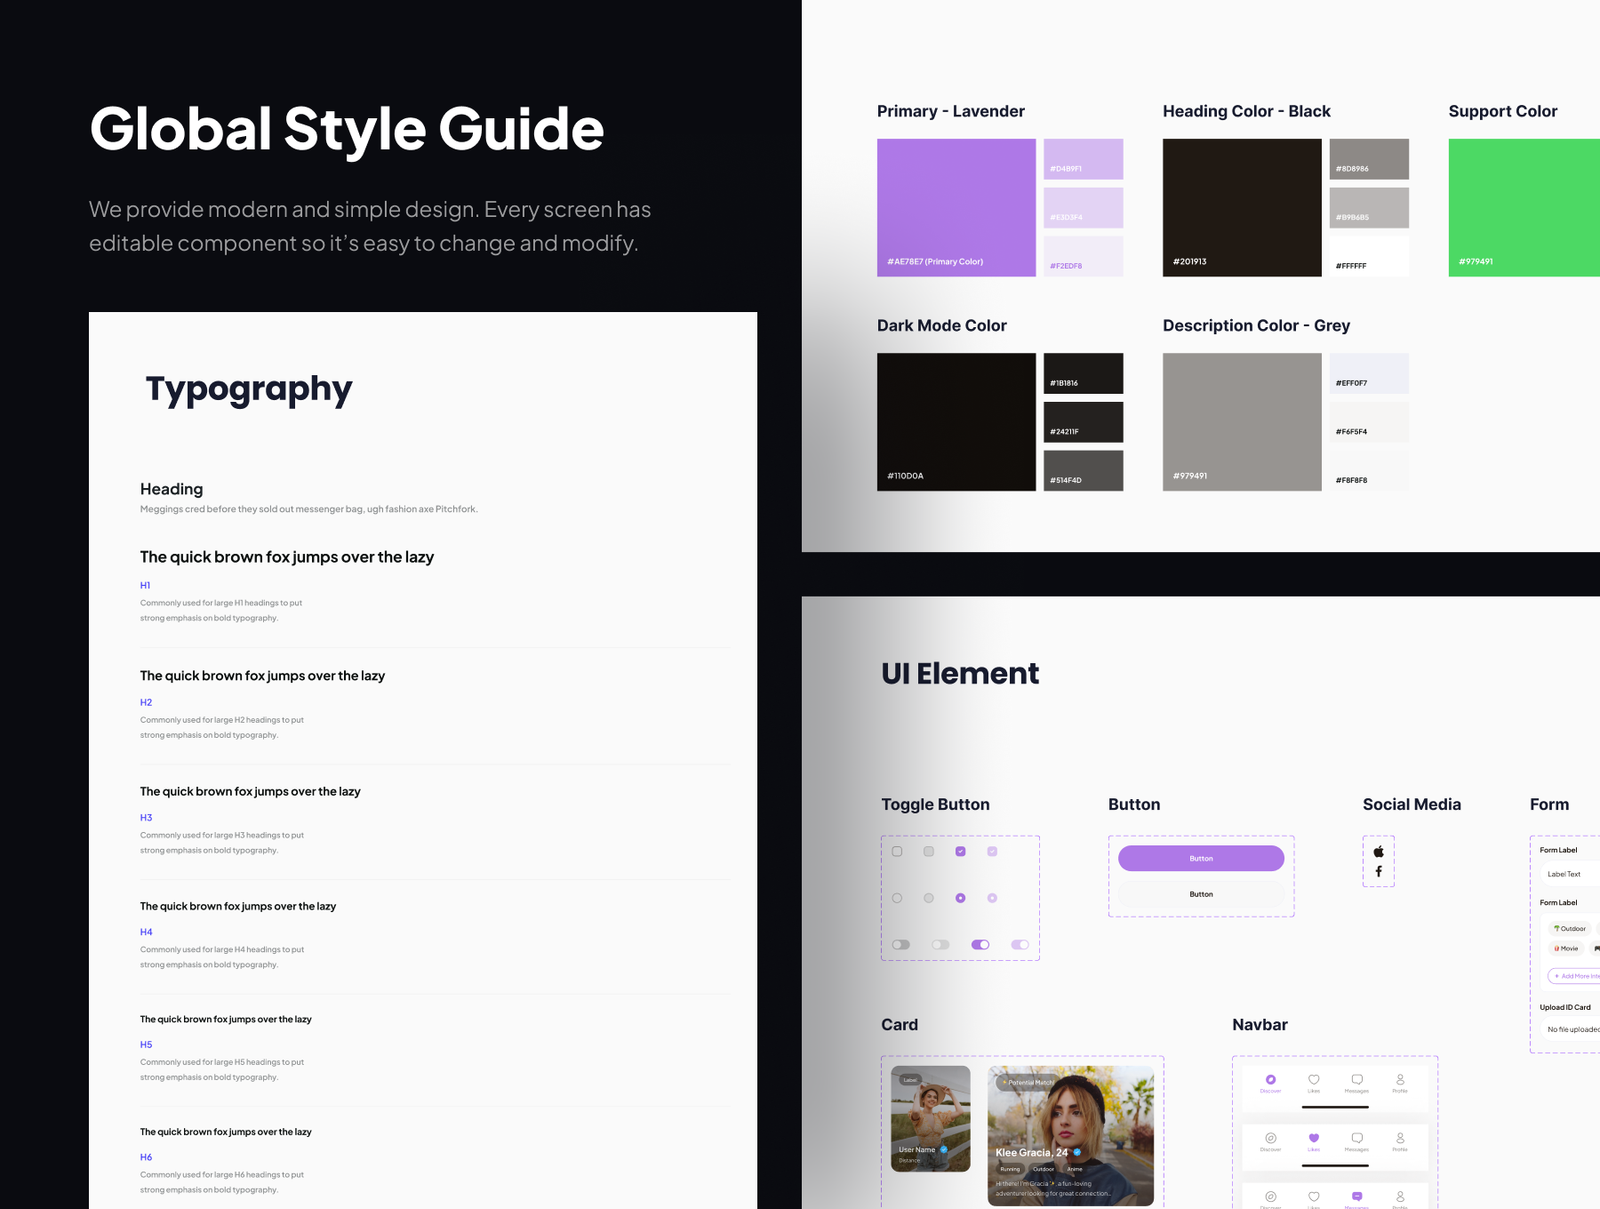Pick the #201913 heading black swatch
This screenshot has width=1600, height=1209.
coord(1241,207)
